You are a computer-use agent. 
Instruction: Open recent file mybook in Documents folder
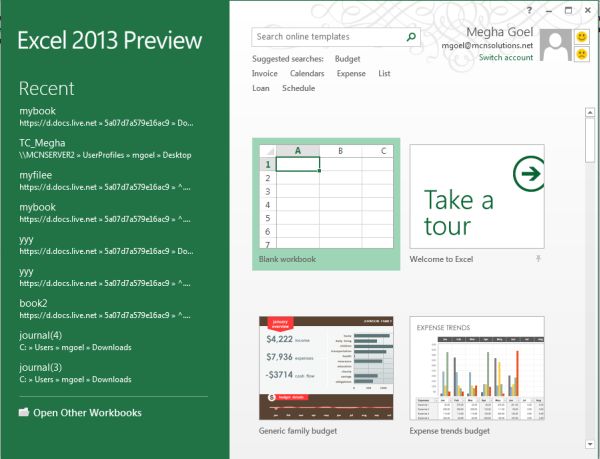click(x=106, y=117)
